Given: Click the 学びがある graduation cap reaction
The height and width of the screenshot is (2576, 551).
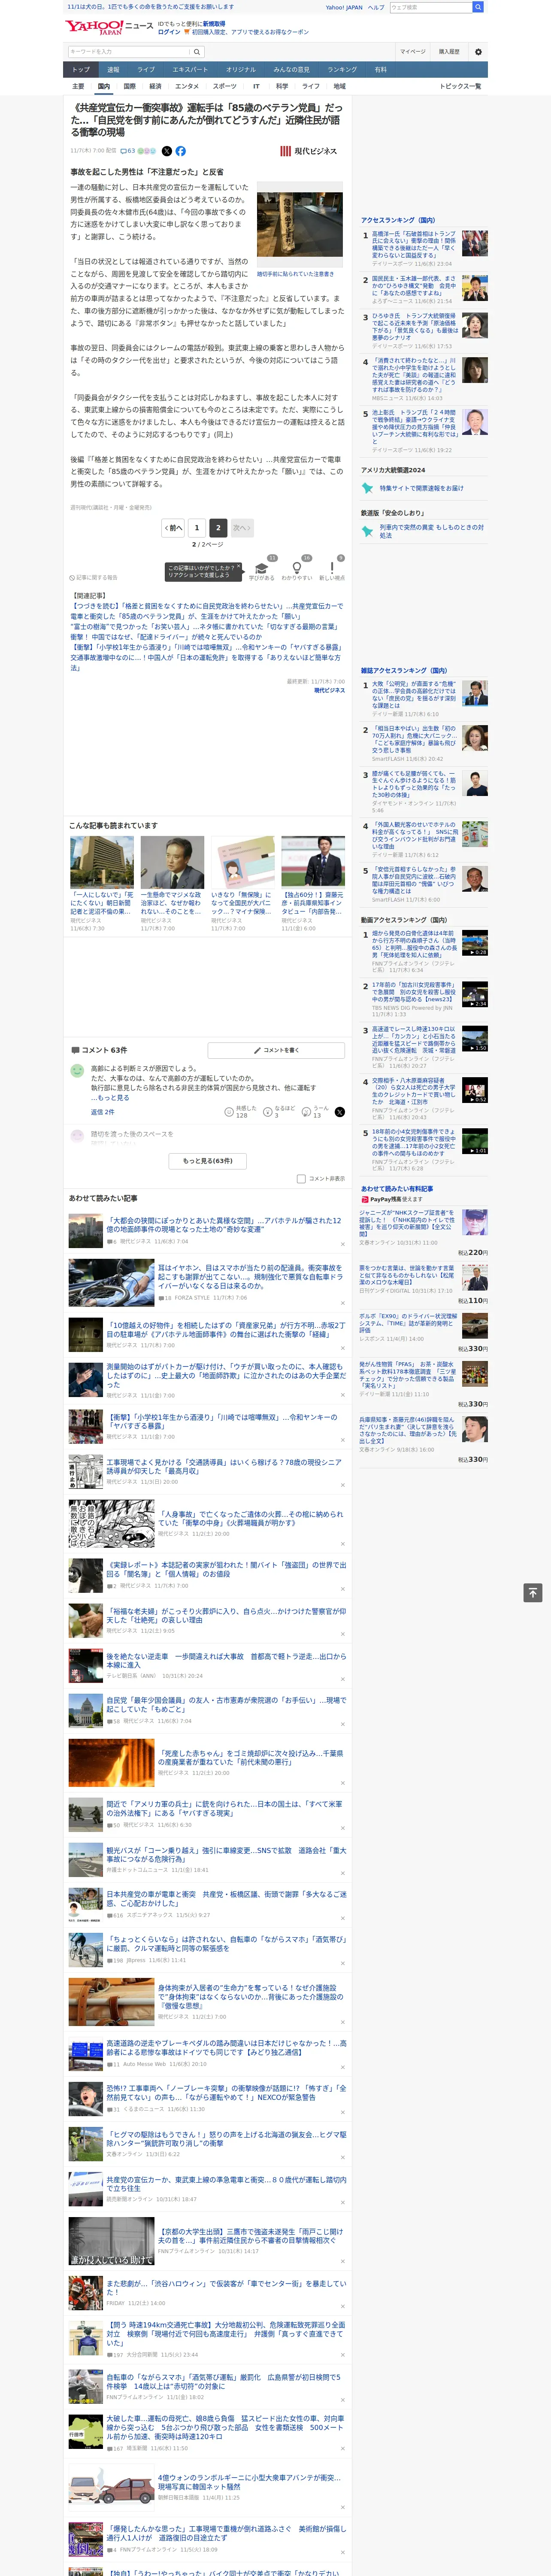Looking at the screenshot, I should 262,568.
